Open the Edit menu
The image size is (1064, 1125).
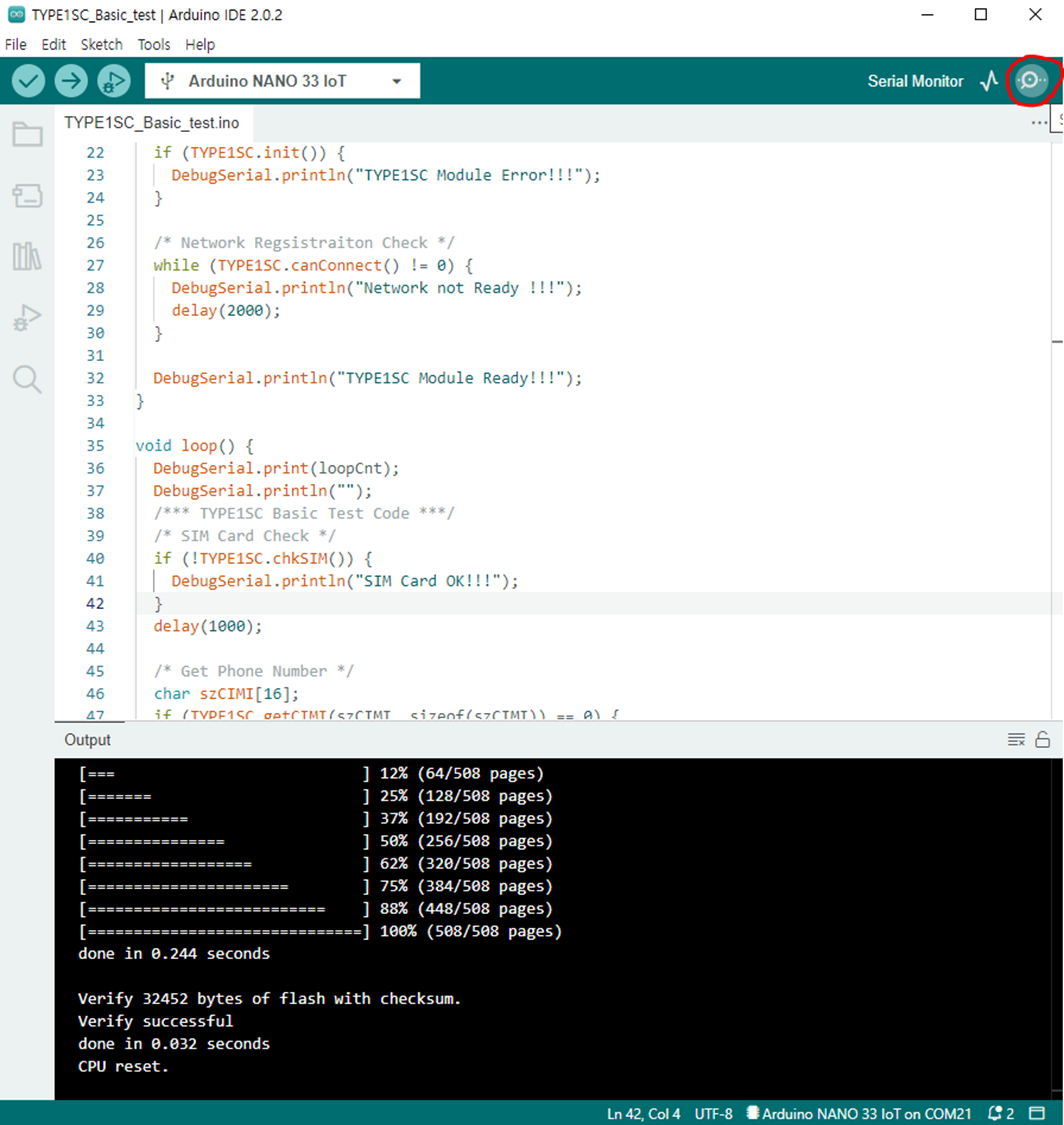[54, 44]
